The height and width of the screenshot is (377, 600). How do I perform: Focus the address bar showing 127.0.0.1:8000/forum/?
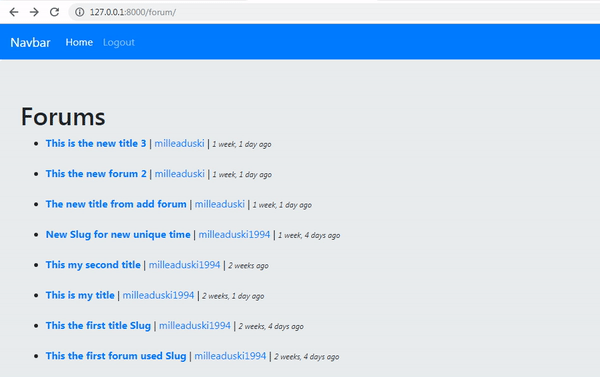[333, 12]
